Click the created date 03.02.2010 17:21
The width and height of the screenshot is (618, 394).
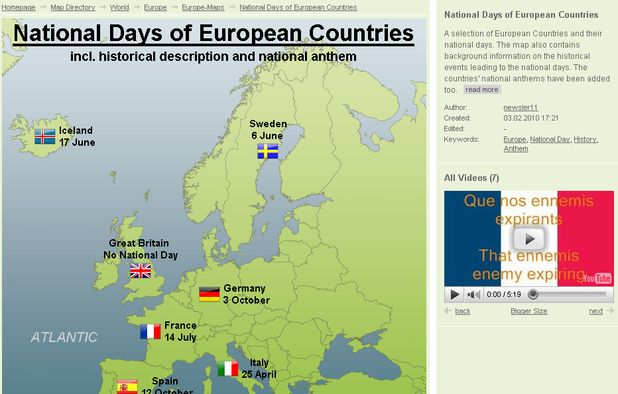(531, 118)
